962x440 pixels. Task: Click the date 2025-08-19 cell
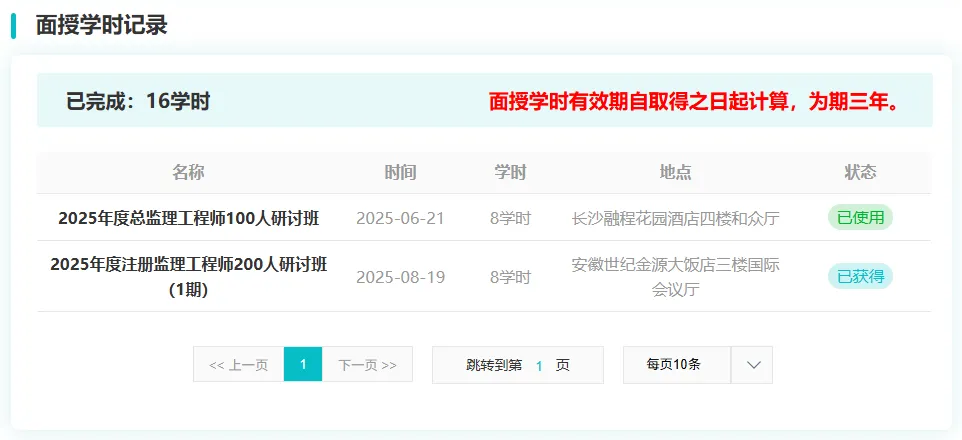click(400, 276)
